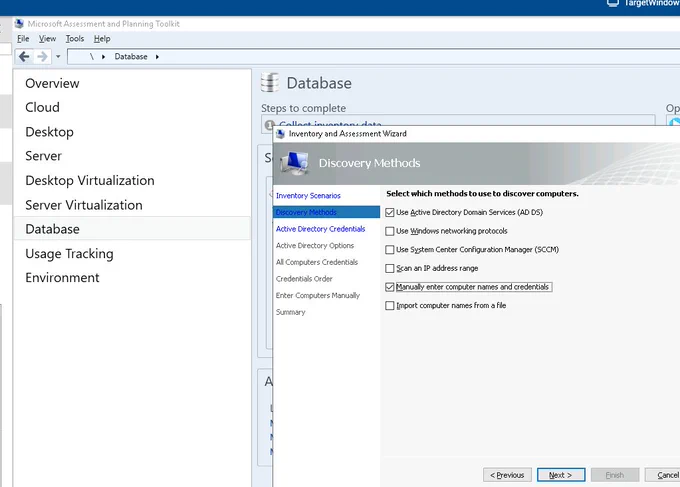Open the Help menu

pos(102,39)
